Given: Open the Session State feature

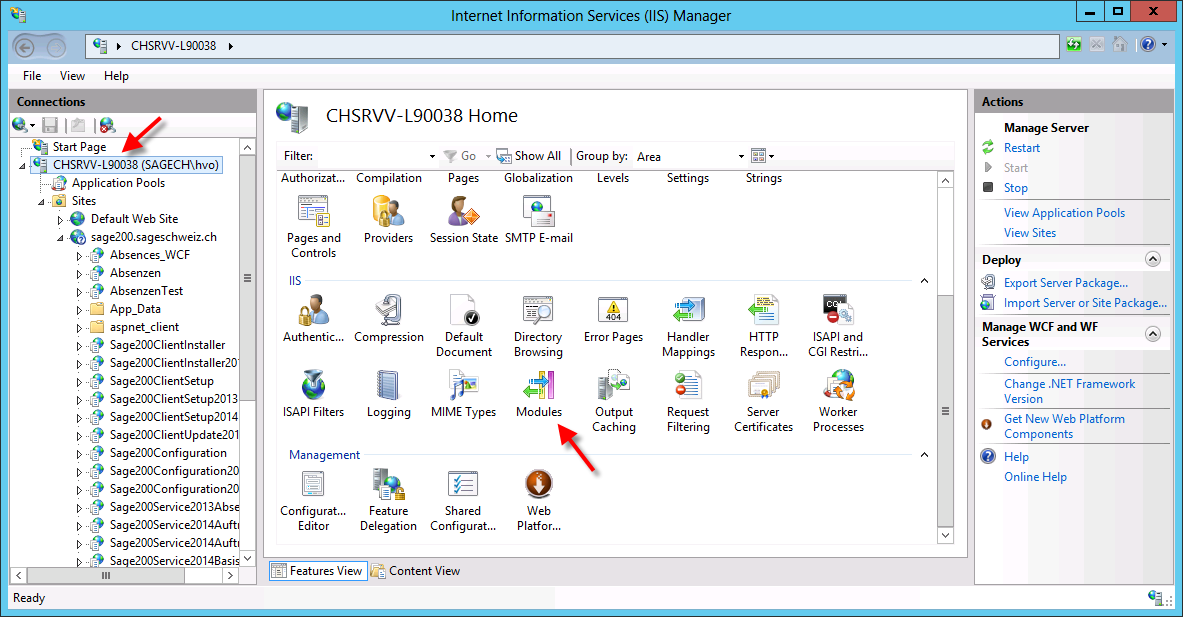Looking at the screenshot, I should [x=463, y=219].
